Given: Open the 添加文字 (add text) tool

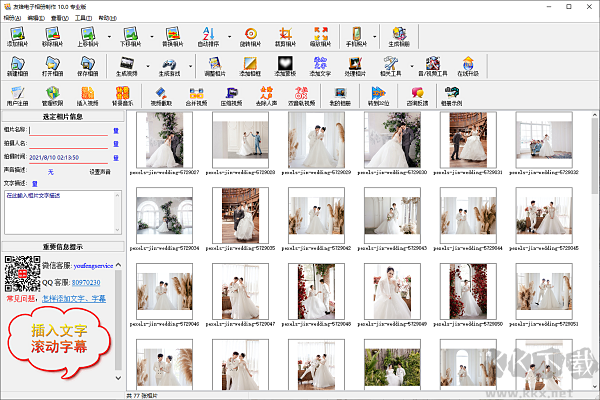Looking at the screenshot, I should click(x=322, y=69).
